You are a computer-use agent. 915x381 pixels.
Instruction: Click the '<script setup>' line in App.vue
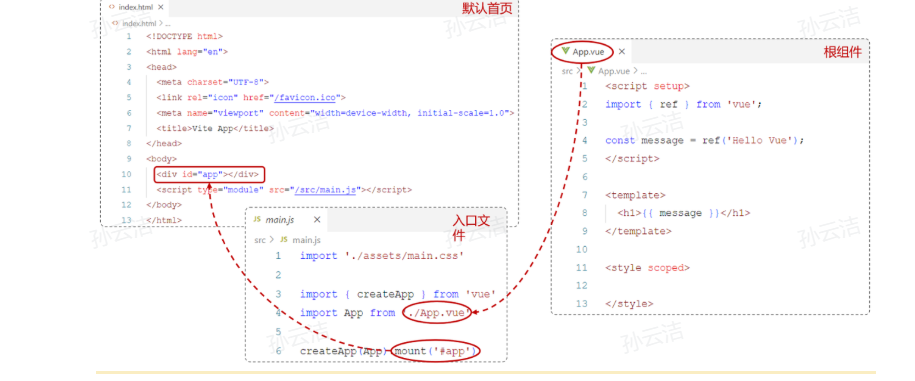click(648, 86)
